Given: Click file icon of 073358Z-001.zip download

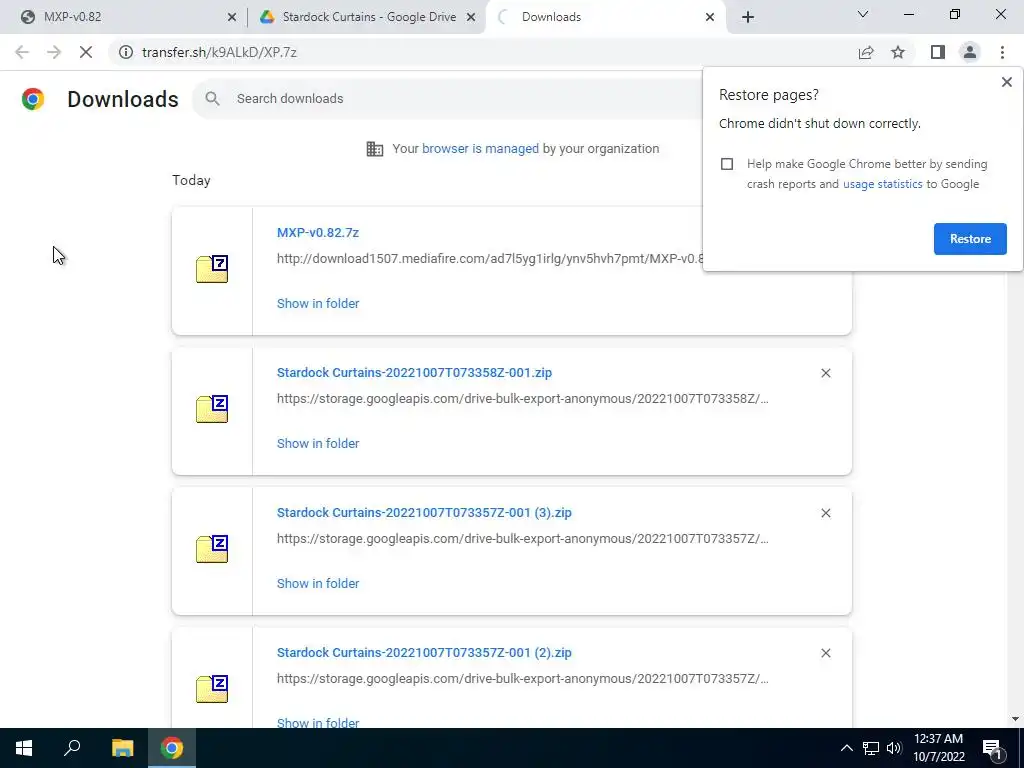Looking at the screenshot, I should click(x=212, y=409).
